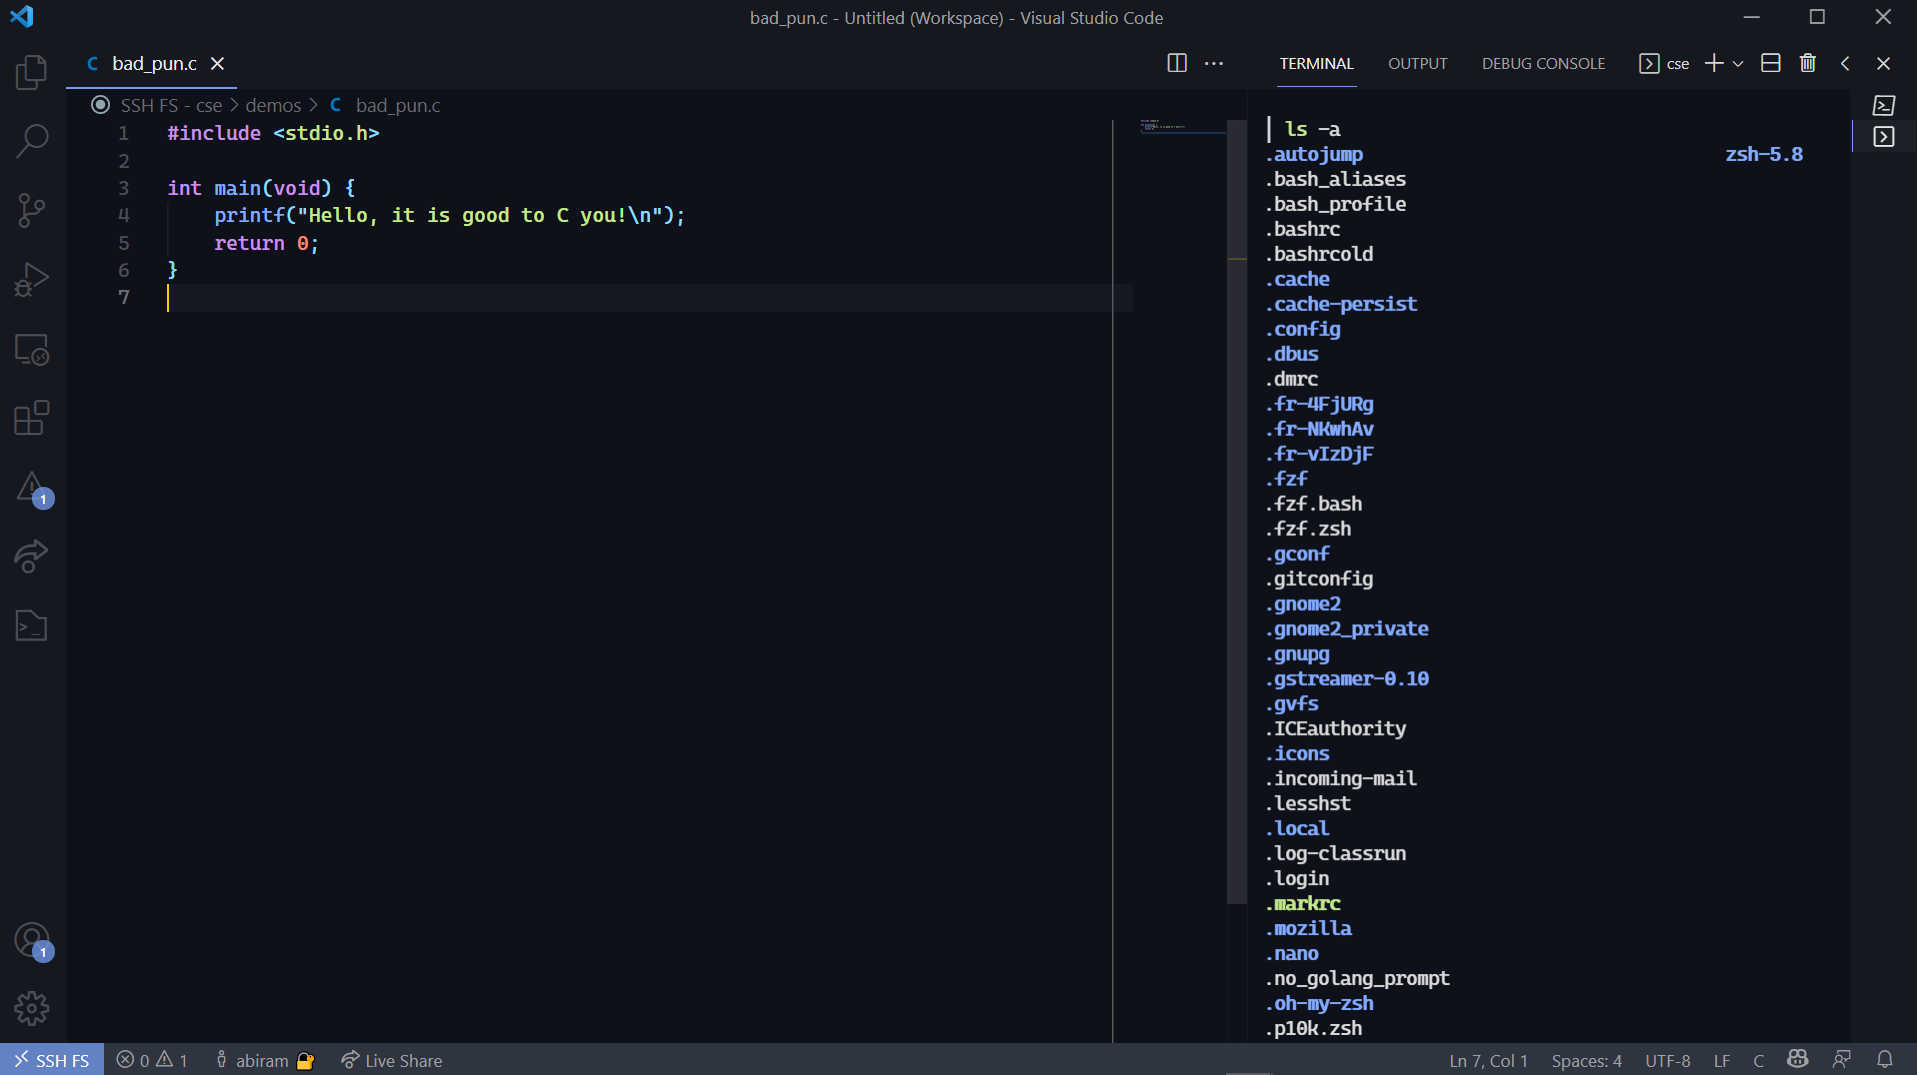Switch to the OUTPUT panel tab
1917x1075 pixels.
click(x=1417, y=63)
